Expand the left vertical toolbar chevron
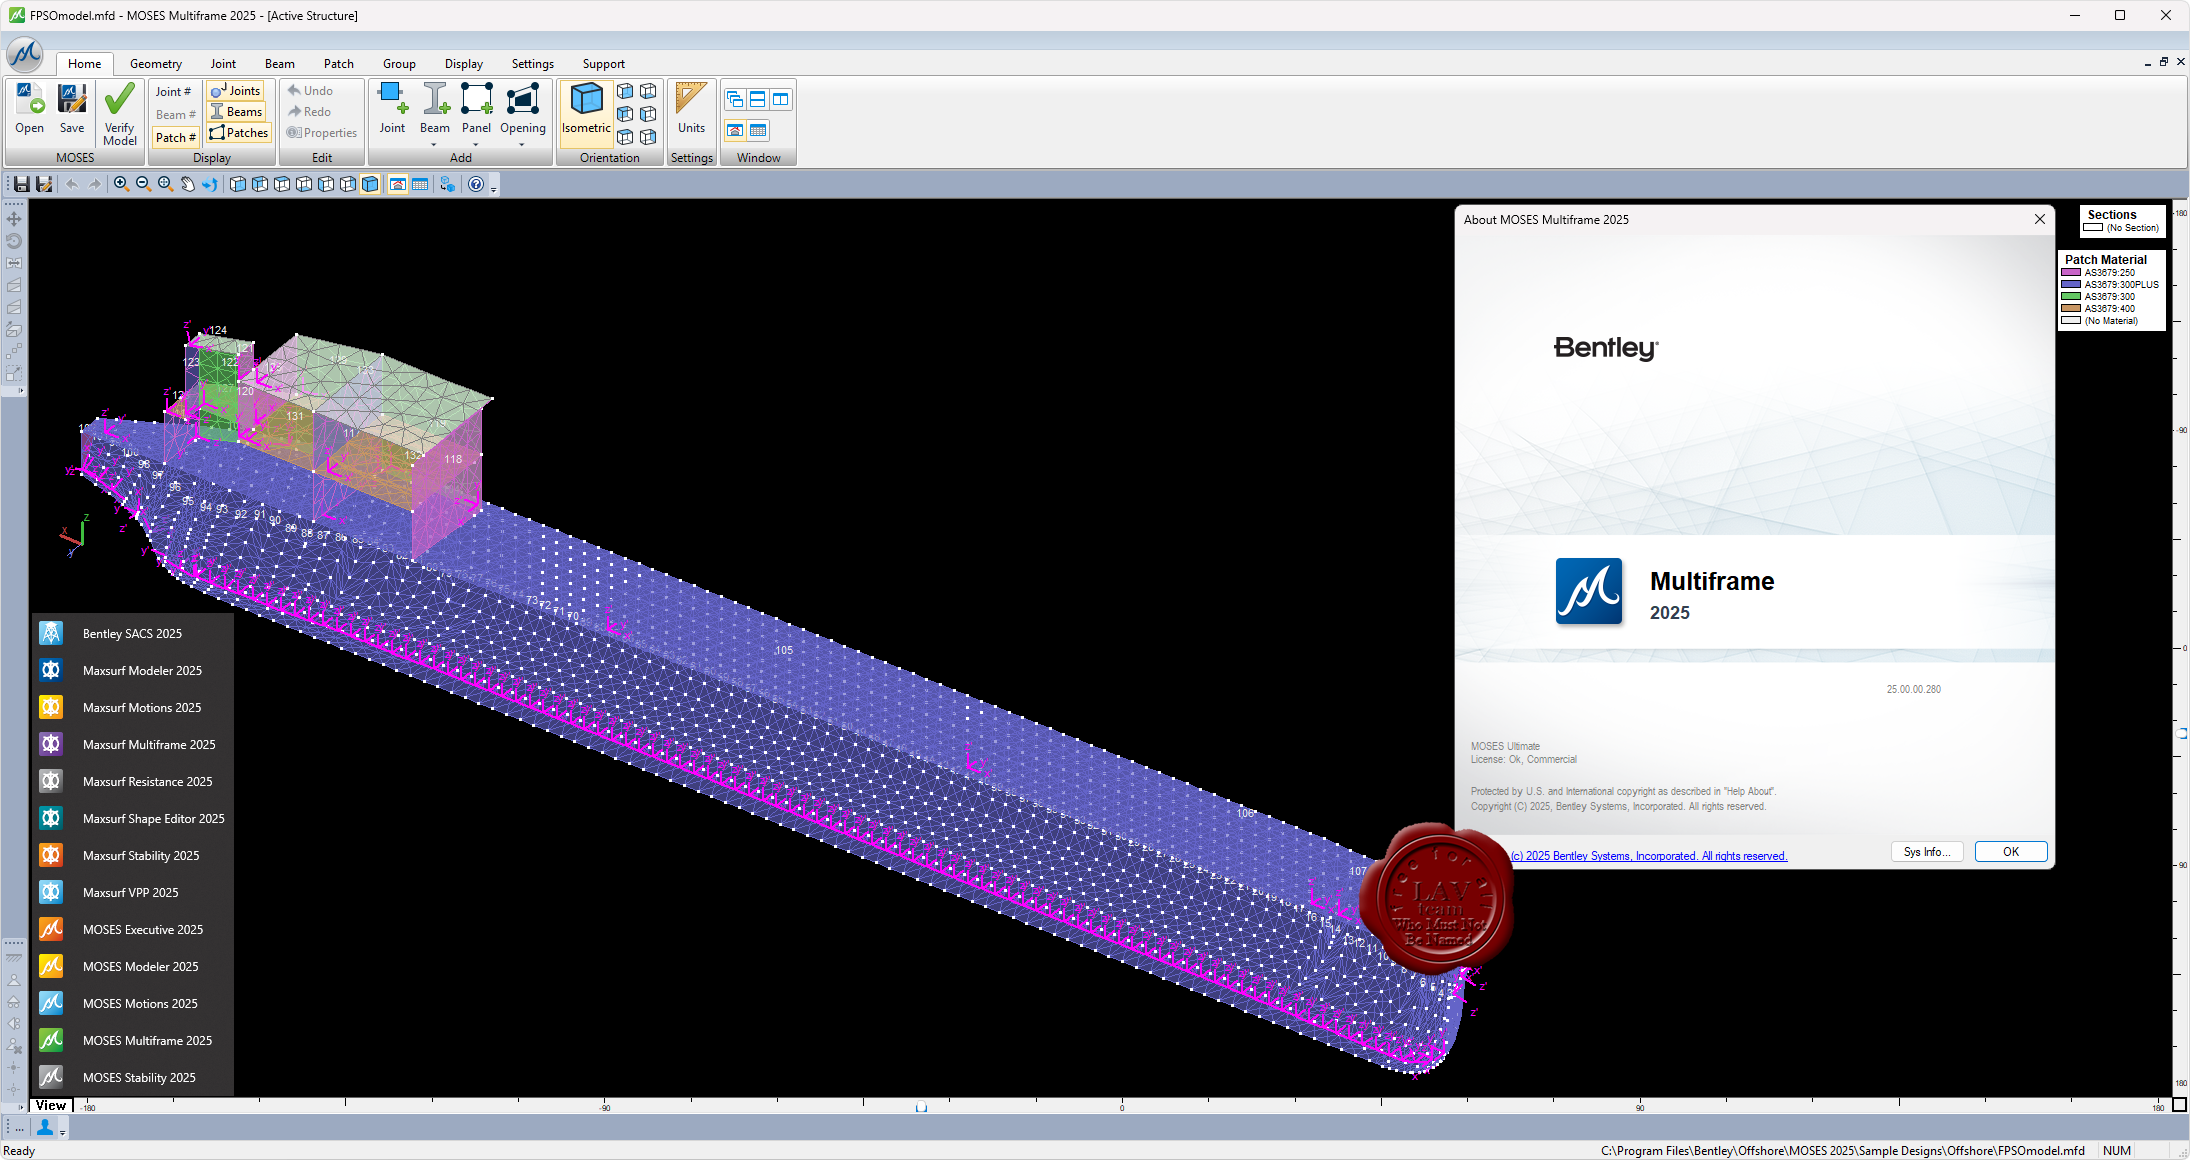Image resolution: width=2190 pixels, height=1160 pixels. [20, 390]
